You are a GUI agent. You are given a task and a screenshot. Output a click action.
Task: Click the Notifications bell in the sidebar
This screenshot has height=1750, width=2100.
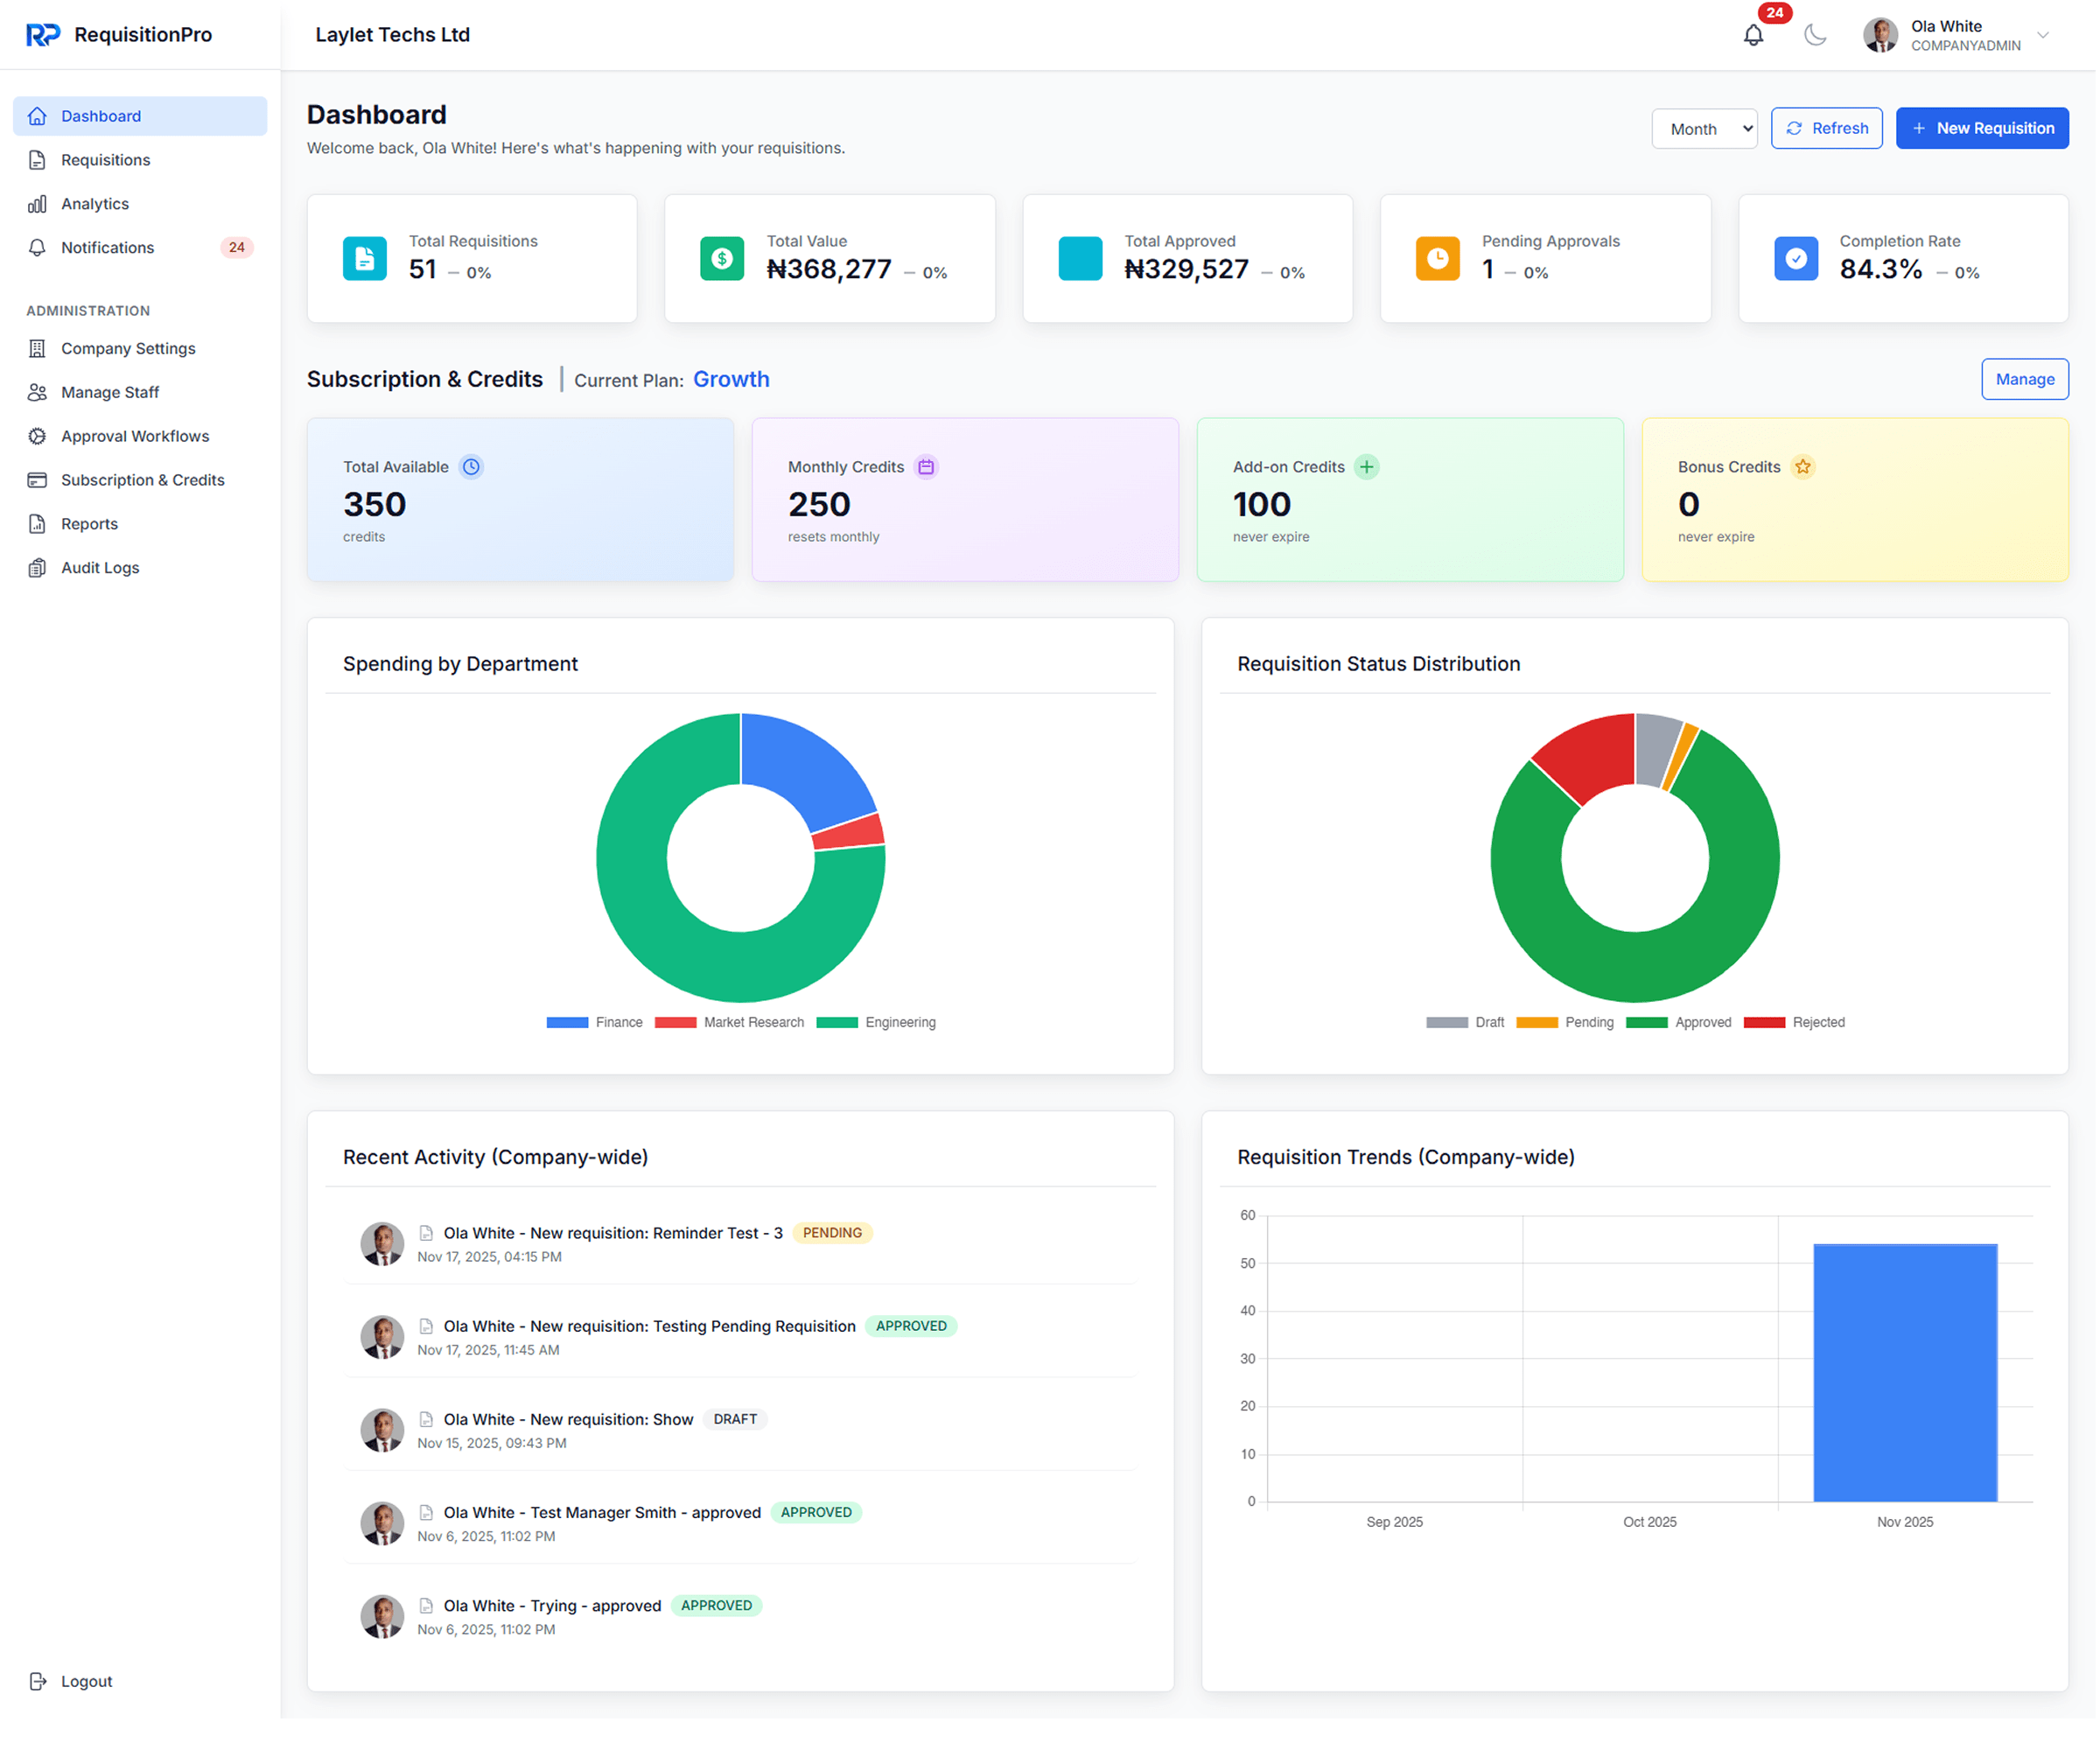tap(37, 247)
